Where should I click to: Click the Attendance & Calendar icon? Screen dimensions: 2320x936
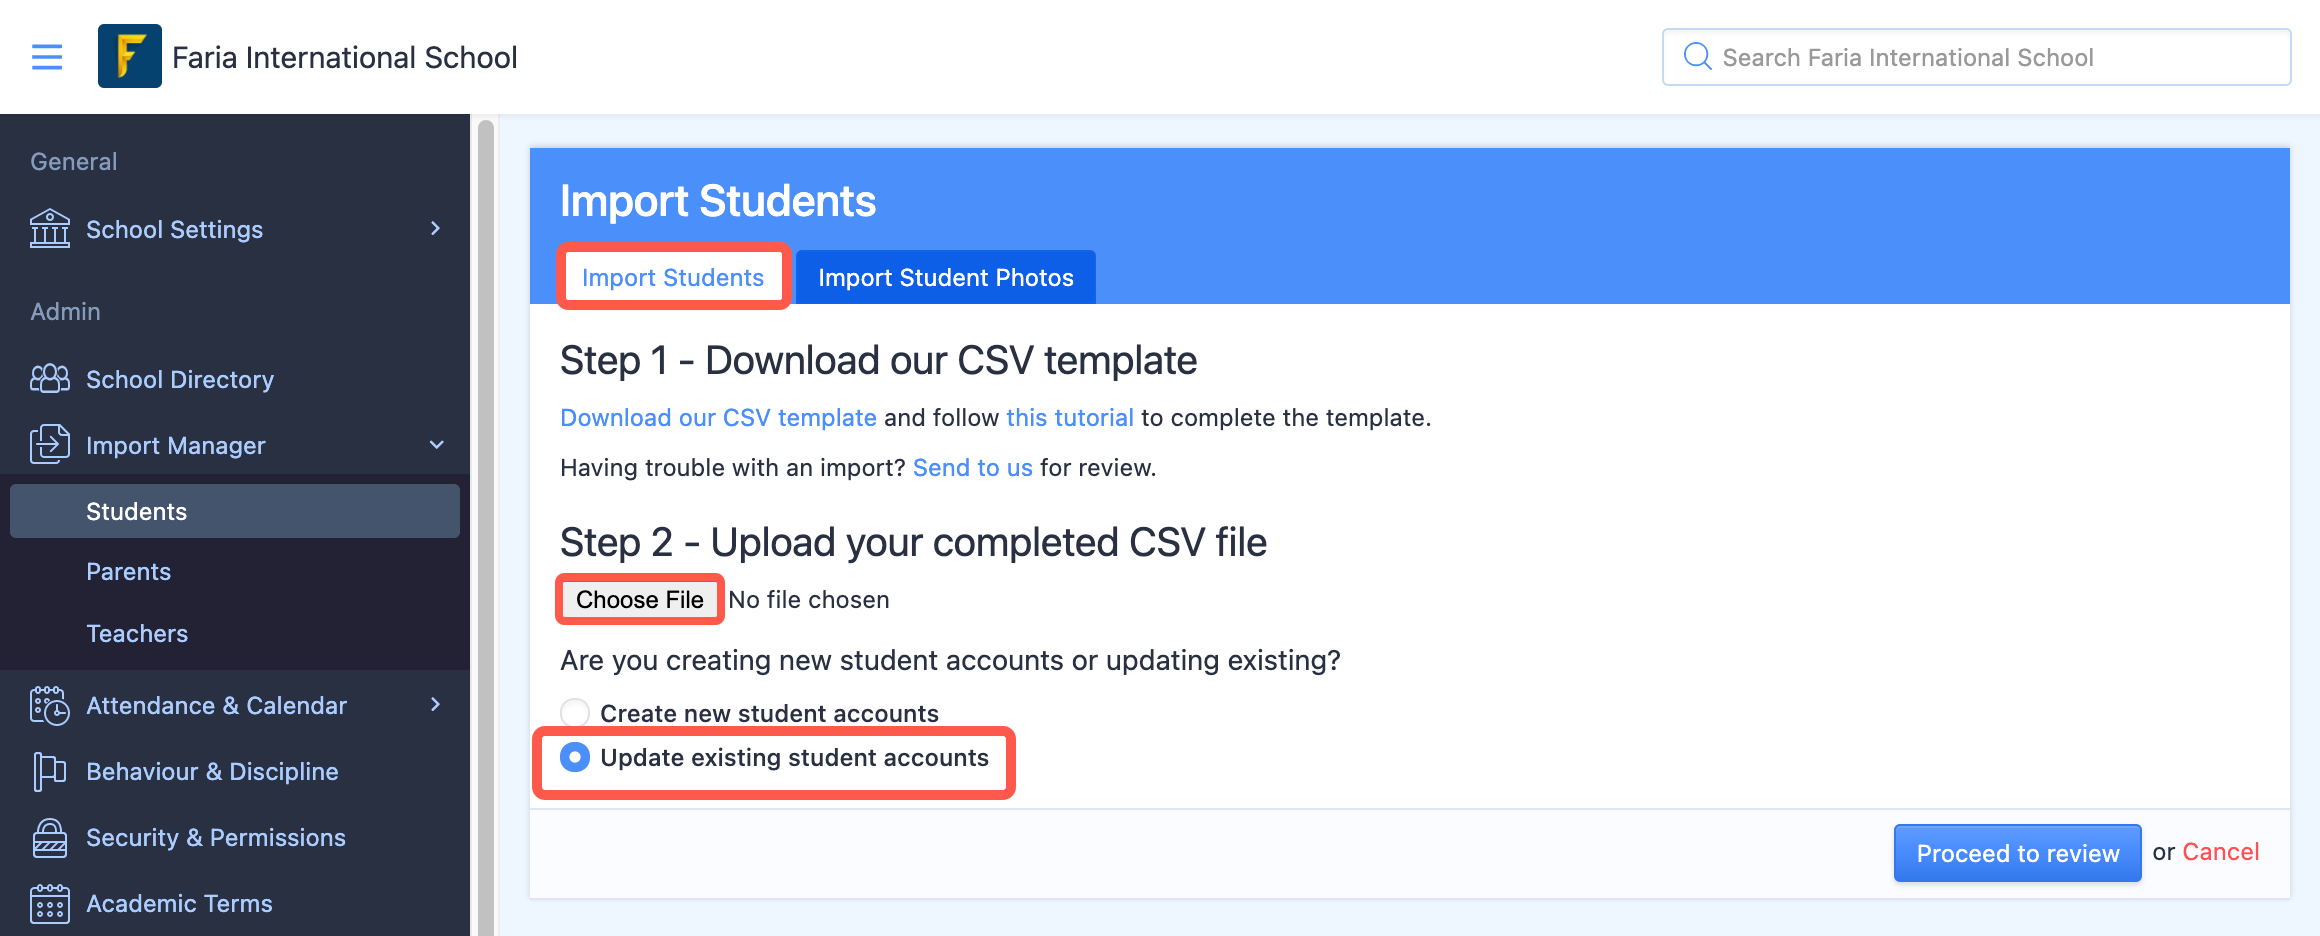point(50,705)
